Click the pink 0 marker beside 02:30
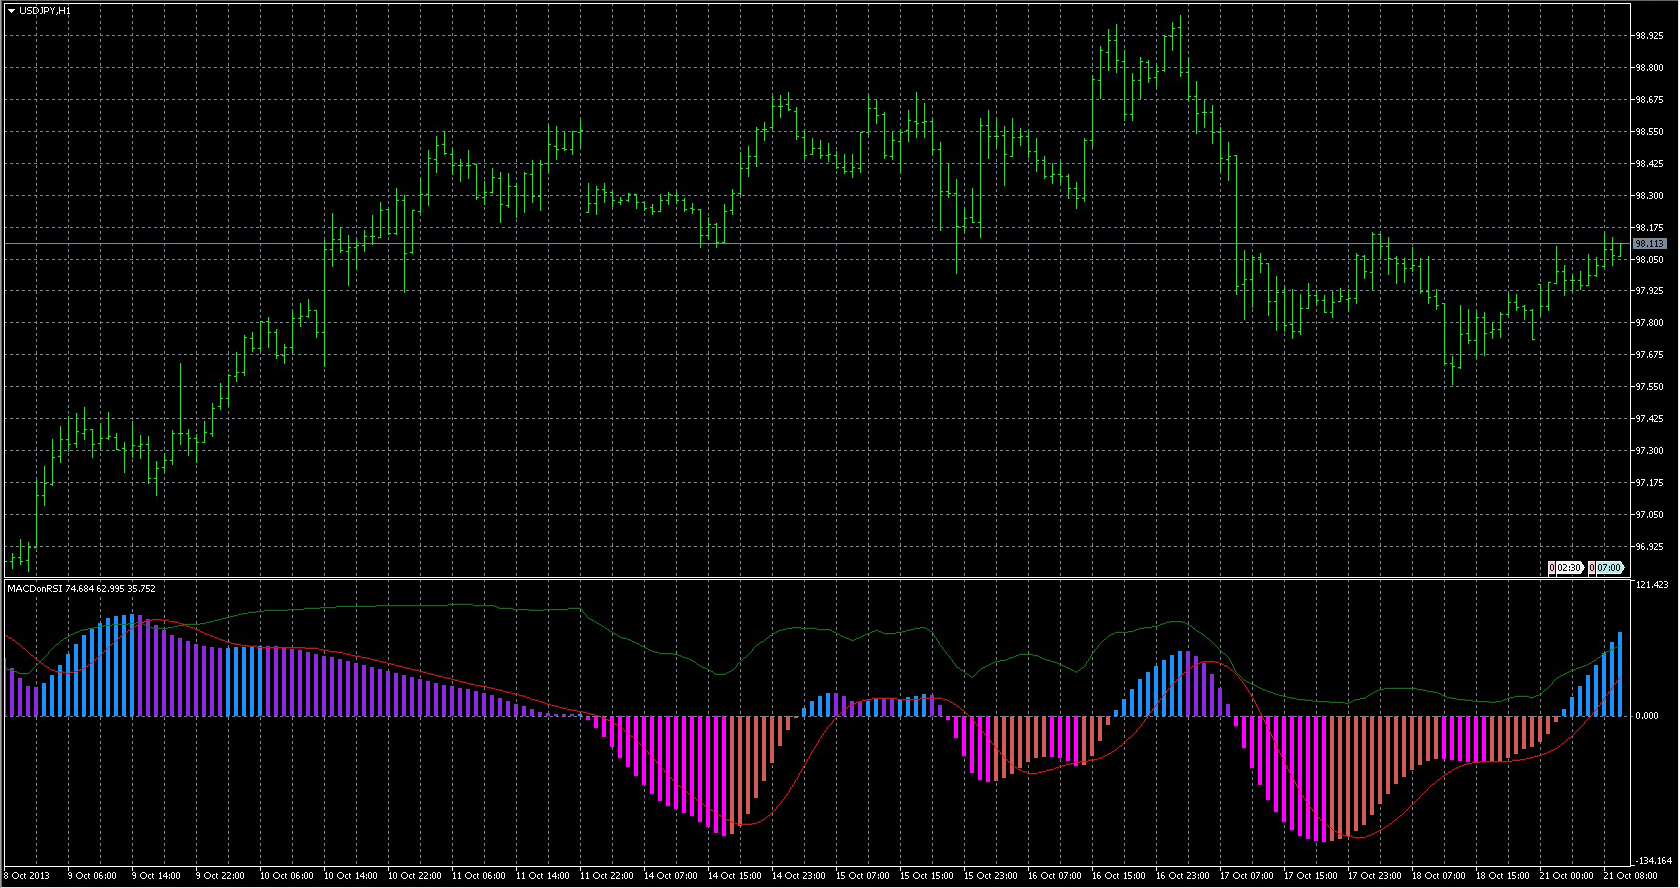This screenshot has height=888, width=1680. point(1552,568)
